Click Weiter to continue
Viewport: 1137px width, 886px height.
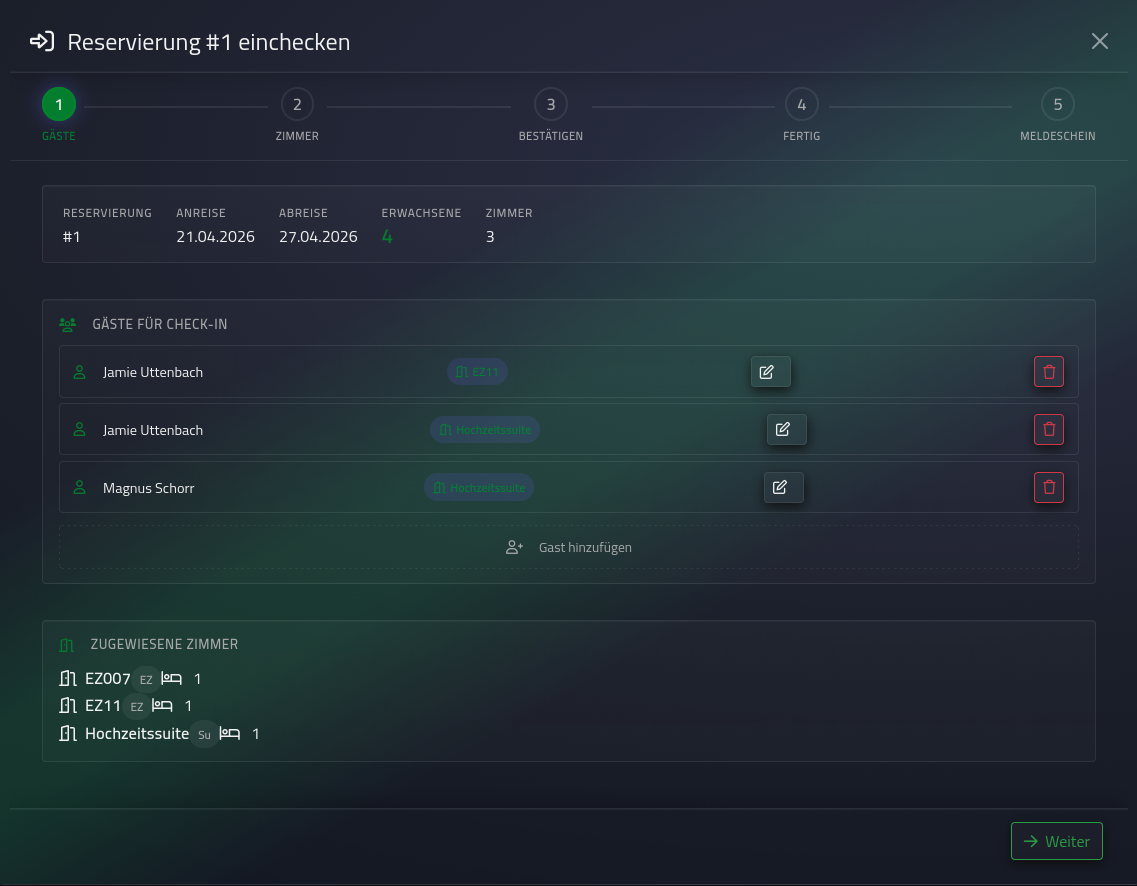(1057, 841)
